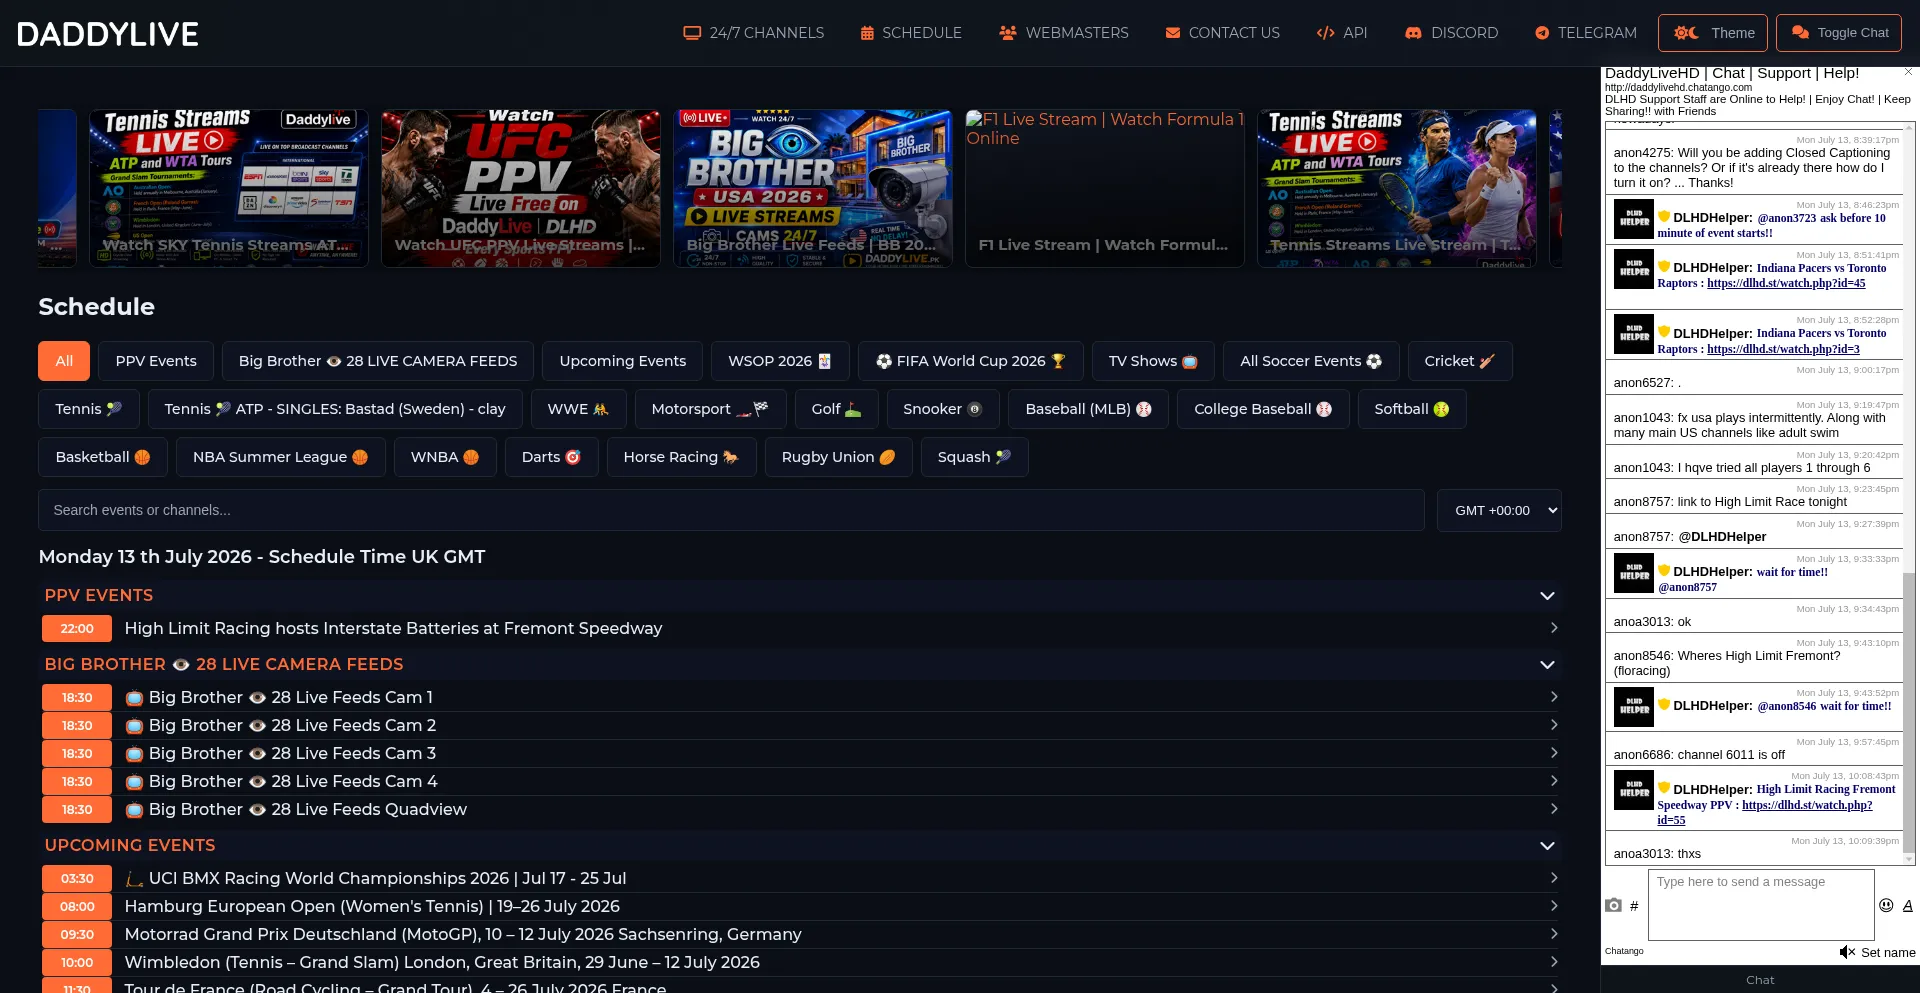
Task: Click the hash symbol beside the chat input
Action: pyautogui.click(x=1634, y=906)
